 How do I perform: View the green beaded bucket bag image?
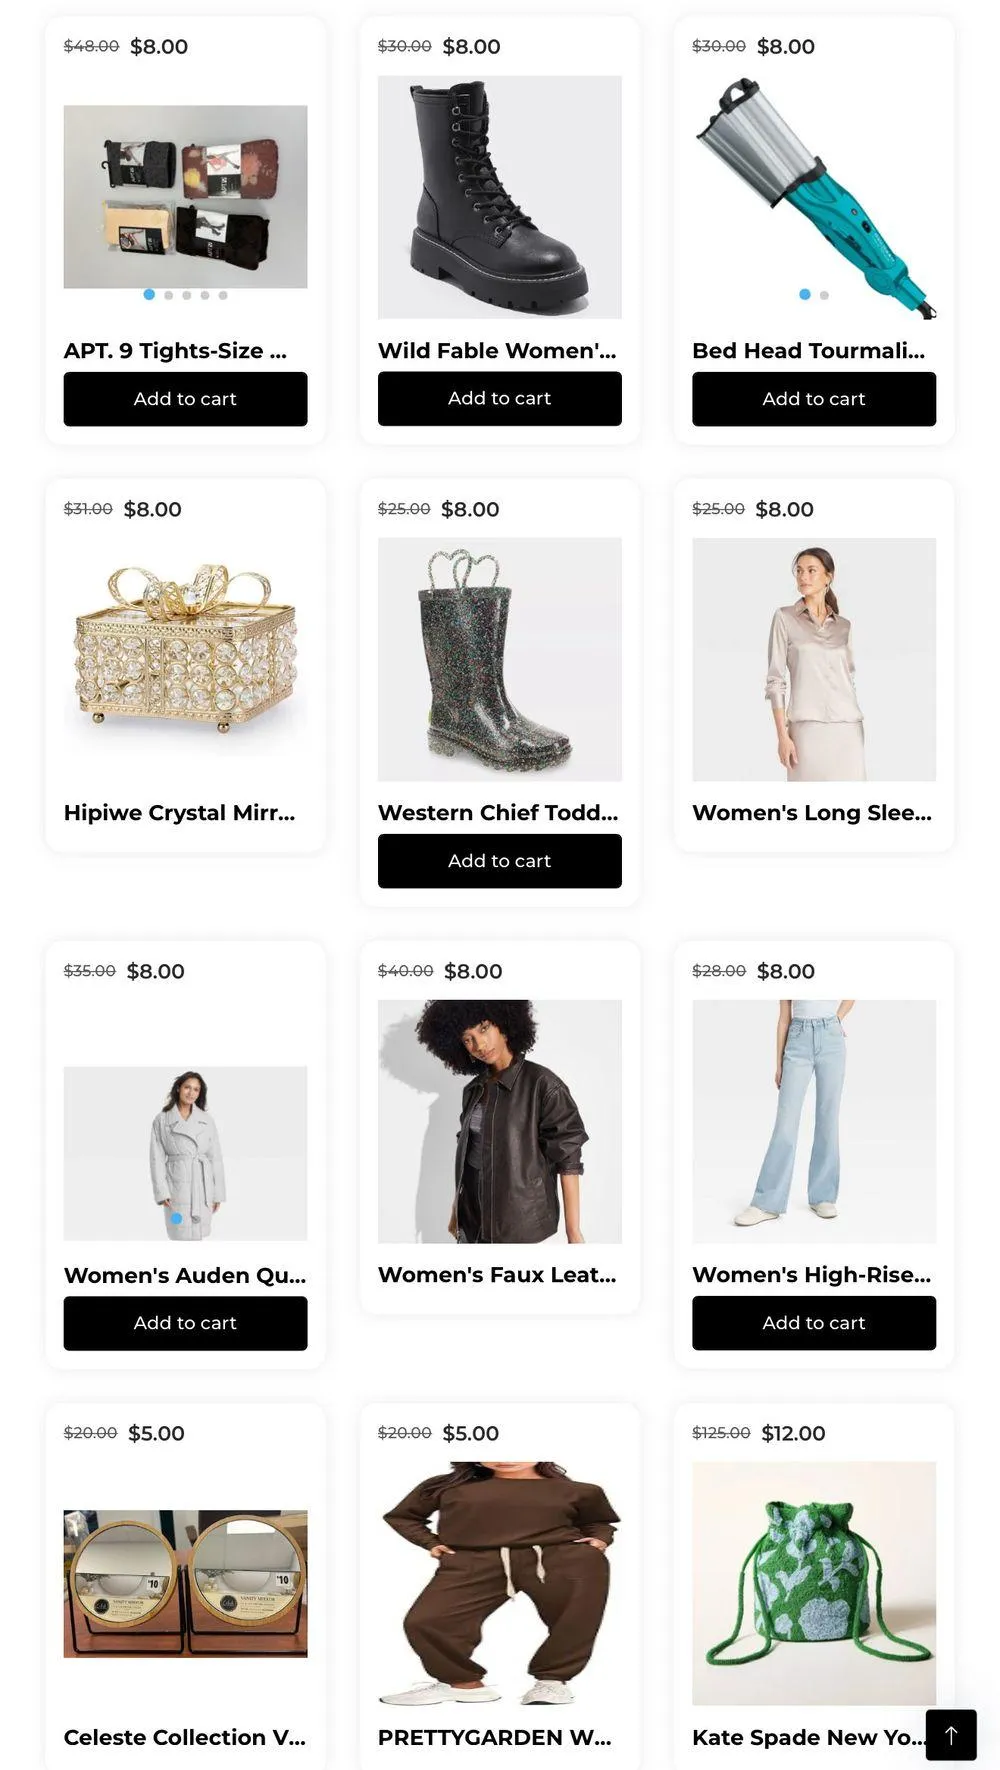(x=814, y=1583)
